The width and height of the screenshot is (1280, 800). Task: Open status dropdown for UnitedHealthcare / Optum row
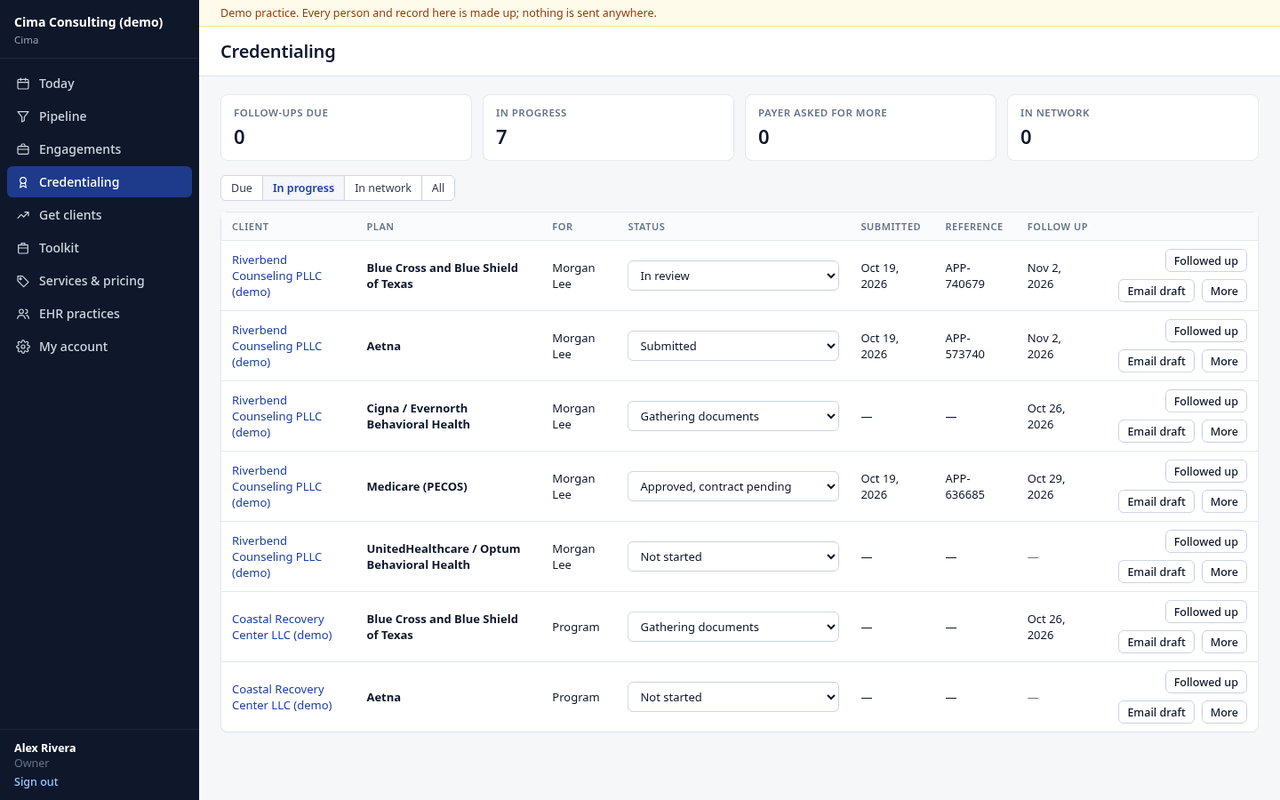pyautogui.click(x=733, y=557)
